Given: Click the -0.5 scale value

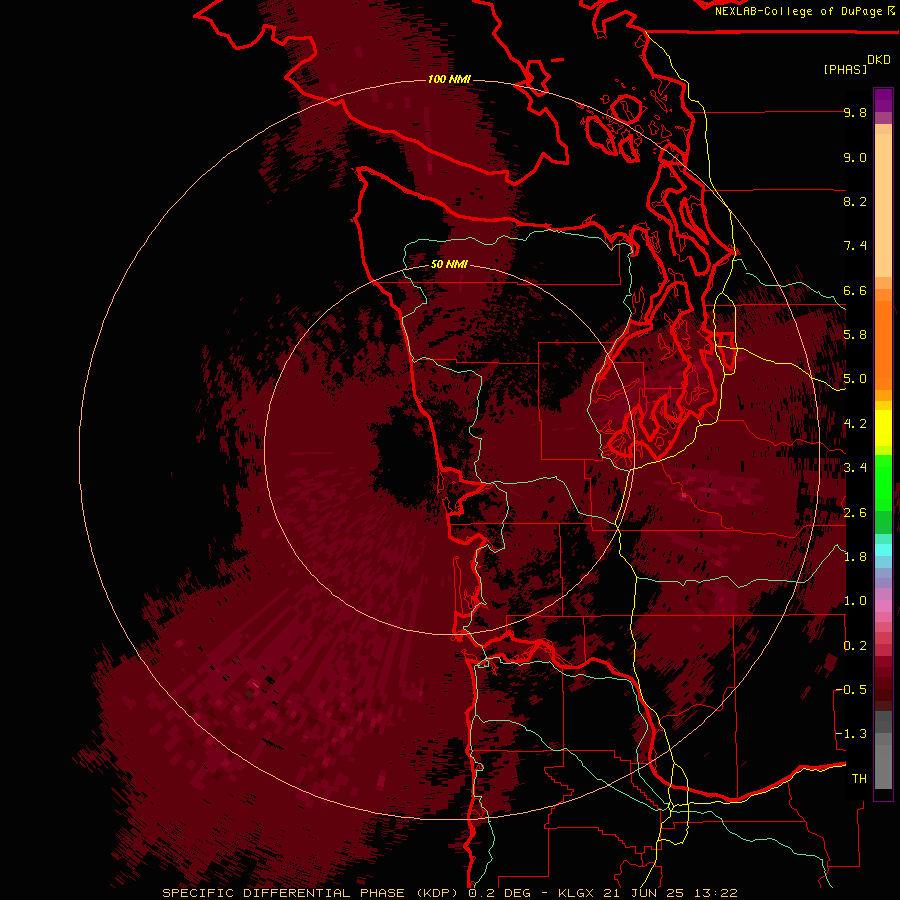Looking at the screenshot, I should pos(851,689).
